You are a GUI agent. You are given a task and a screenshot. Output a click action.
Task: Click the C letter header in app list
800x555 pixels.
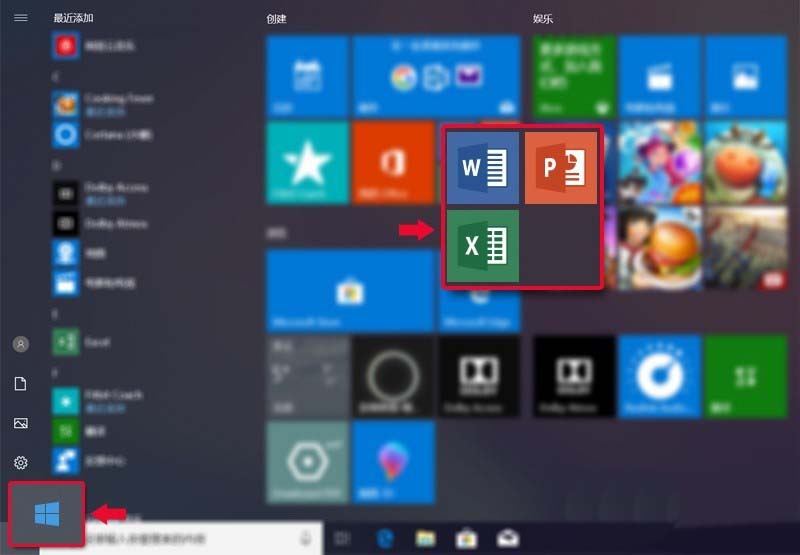56,77
